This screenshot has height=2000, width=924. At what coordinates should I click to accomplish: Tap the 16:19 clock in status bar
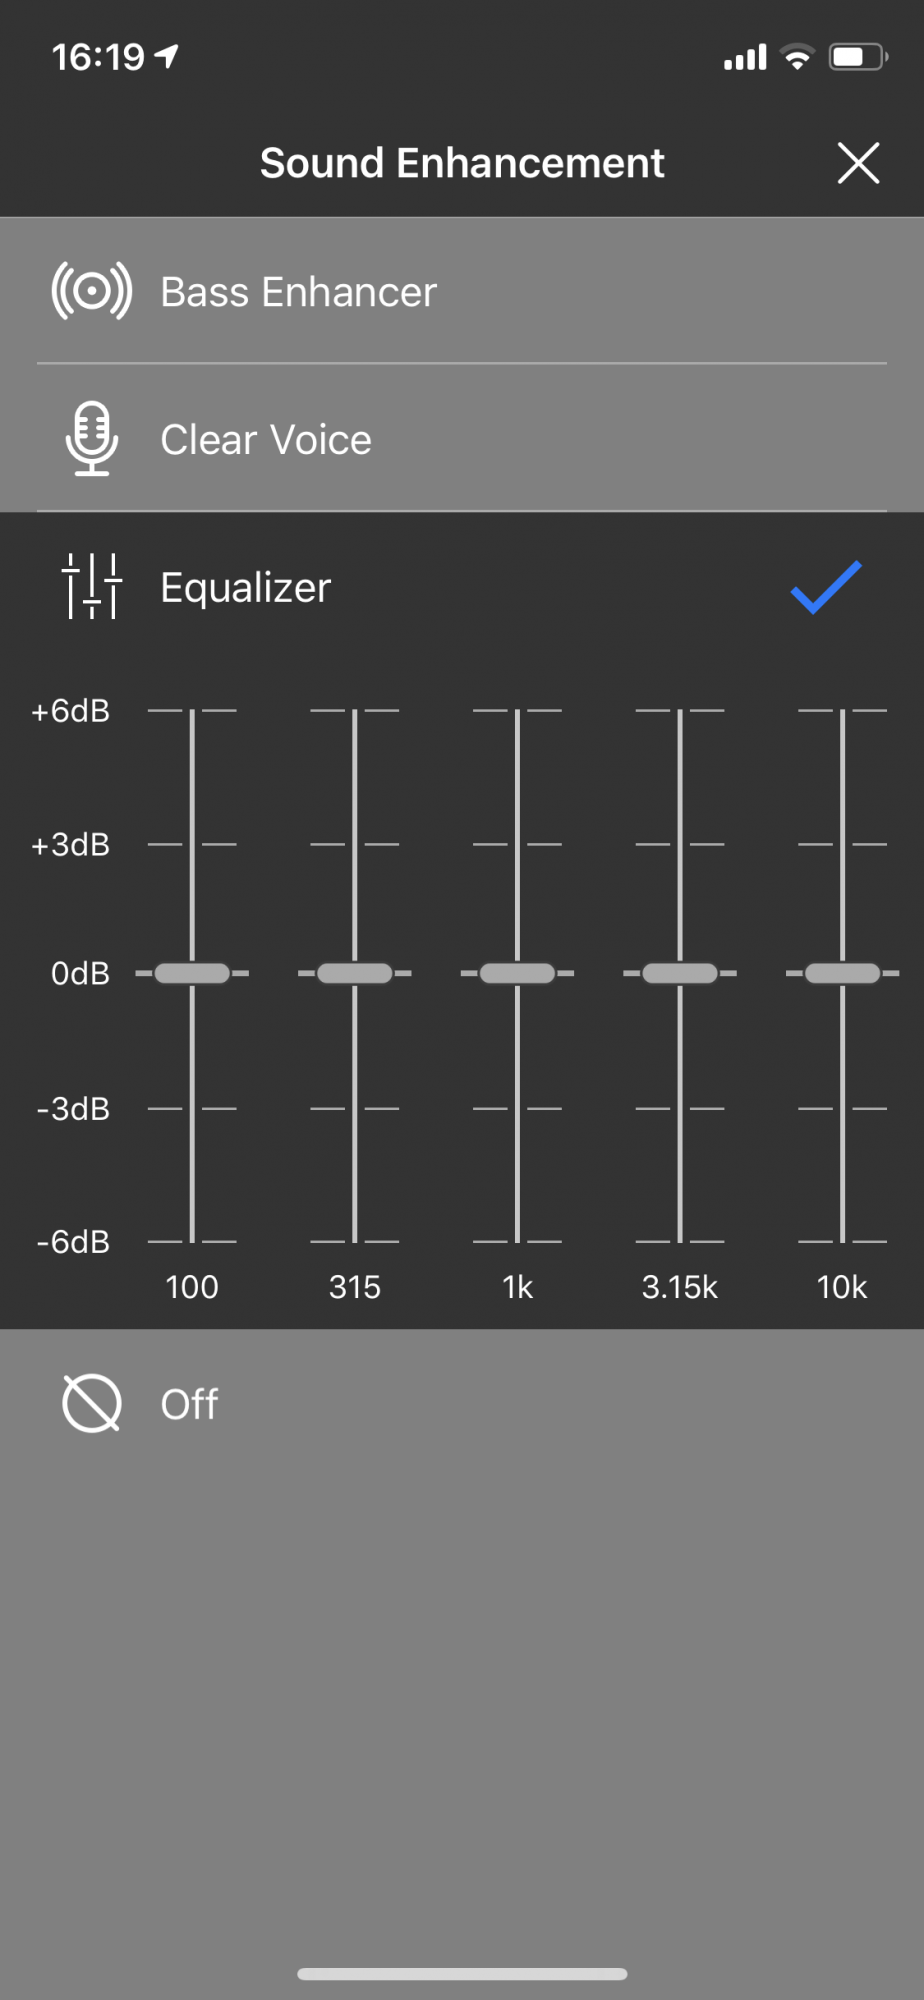(x=99, y=58)
